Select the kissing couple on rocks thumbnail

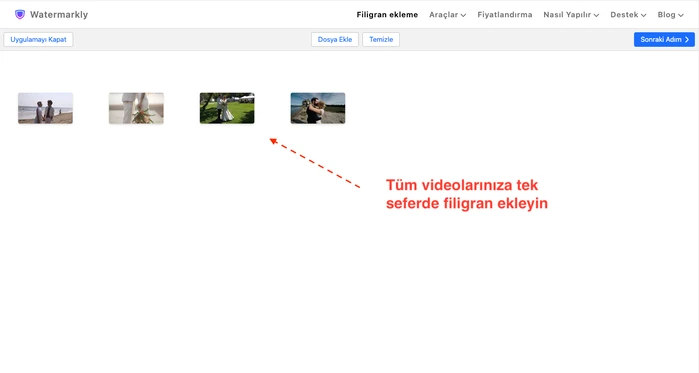(318, 108)
